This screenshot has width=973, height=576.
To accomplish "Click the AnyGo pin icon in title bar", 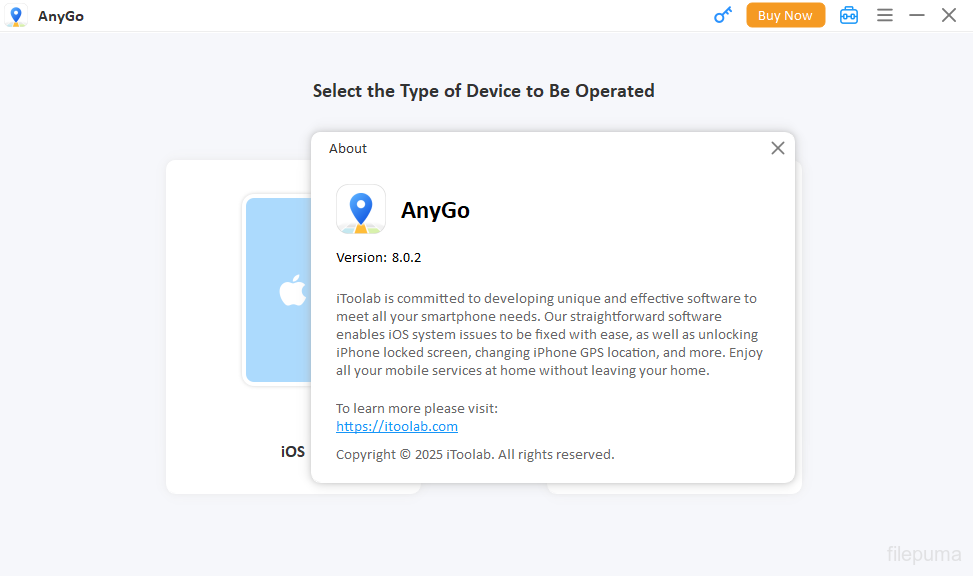I will click(x=16, y=16).
